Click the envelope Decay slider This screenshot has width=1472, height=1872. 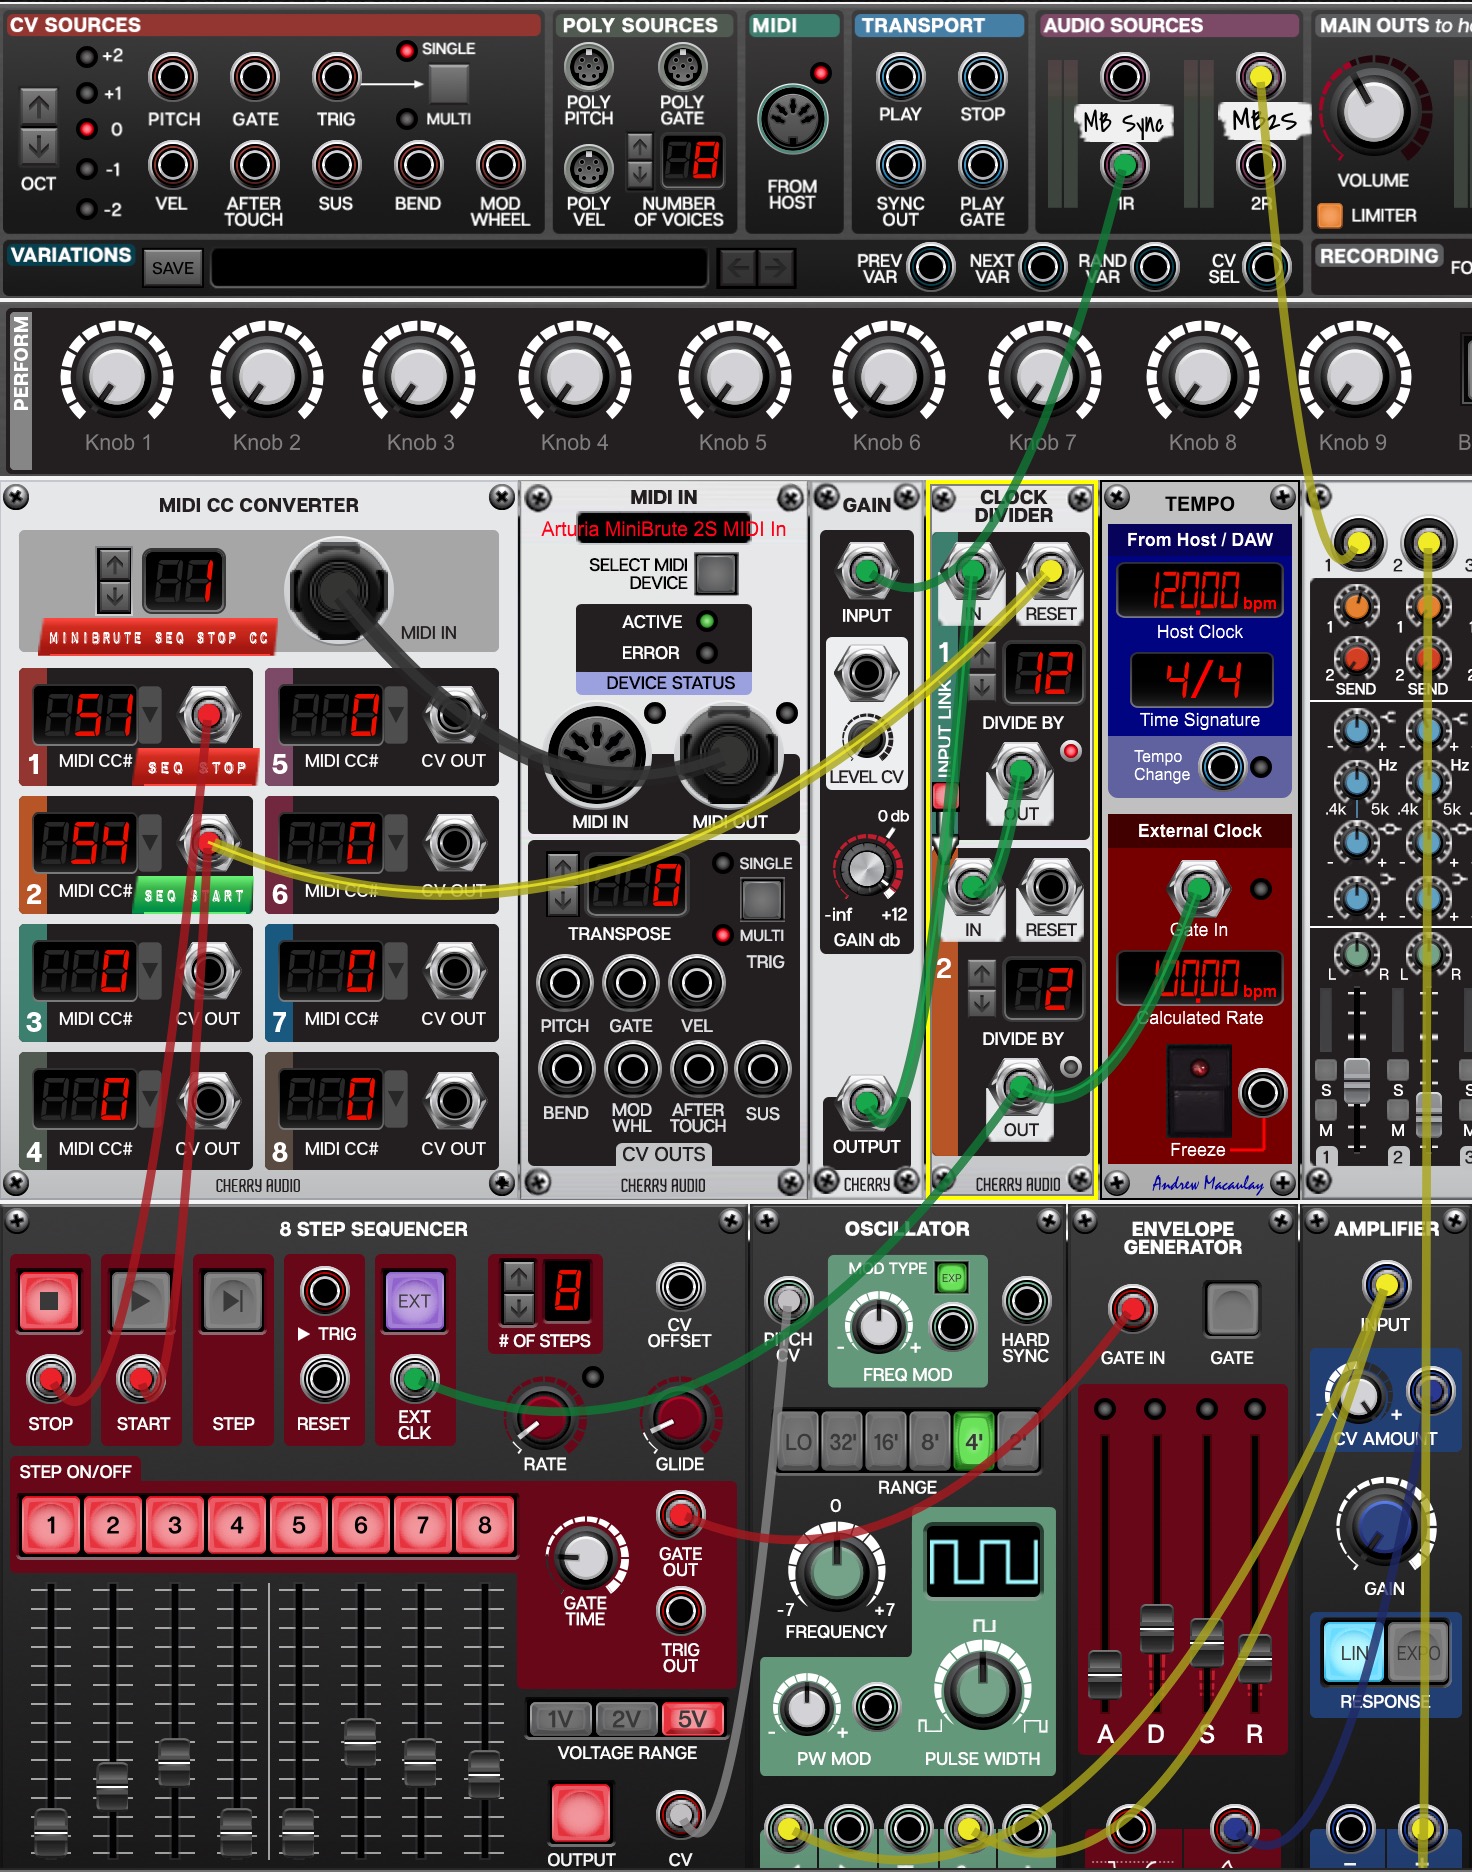(x=1156, y=1630)
